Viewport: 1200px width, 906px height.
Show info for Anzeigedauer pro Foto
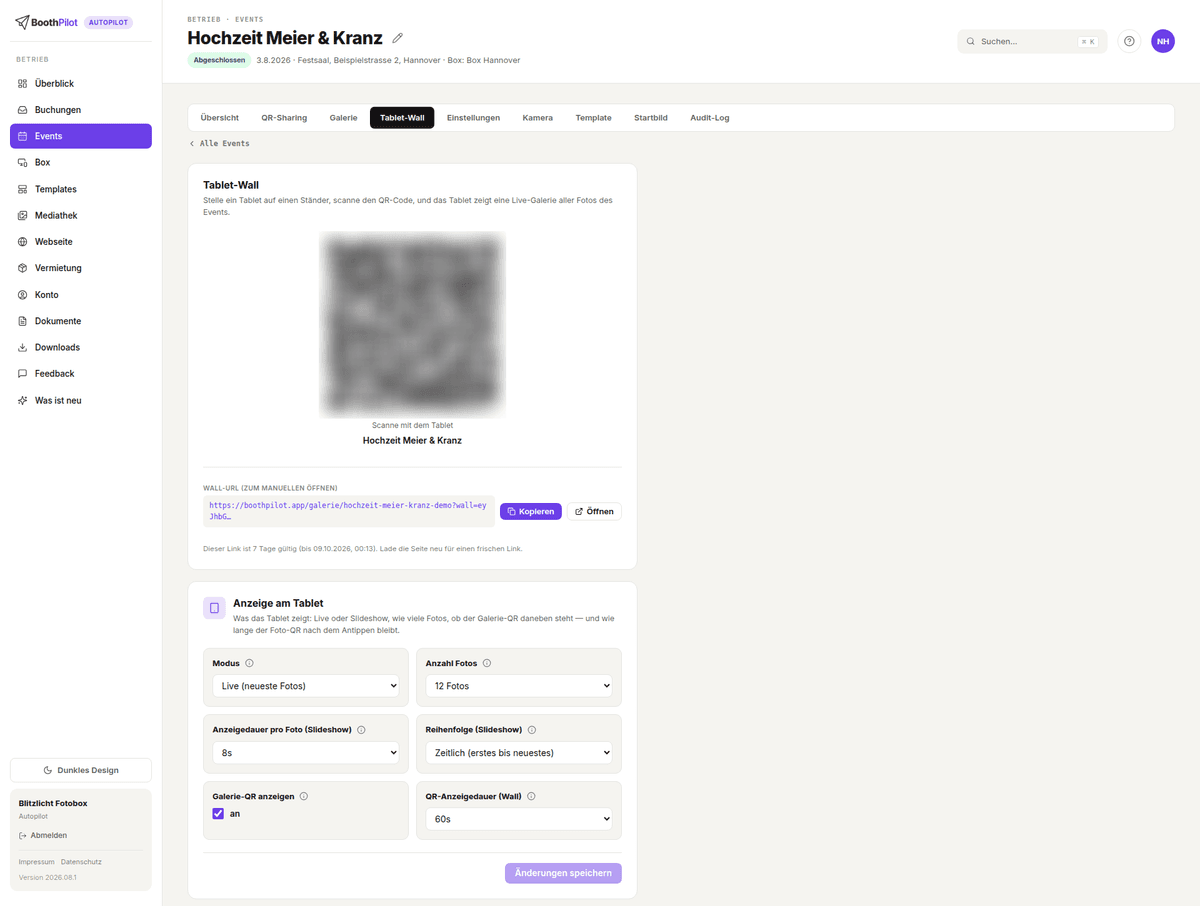click(x=361, y=730)
